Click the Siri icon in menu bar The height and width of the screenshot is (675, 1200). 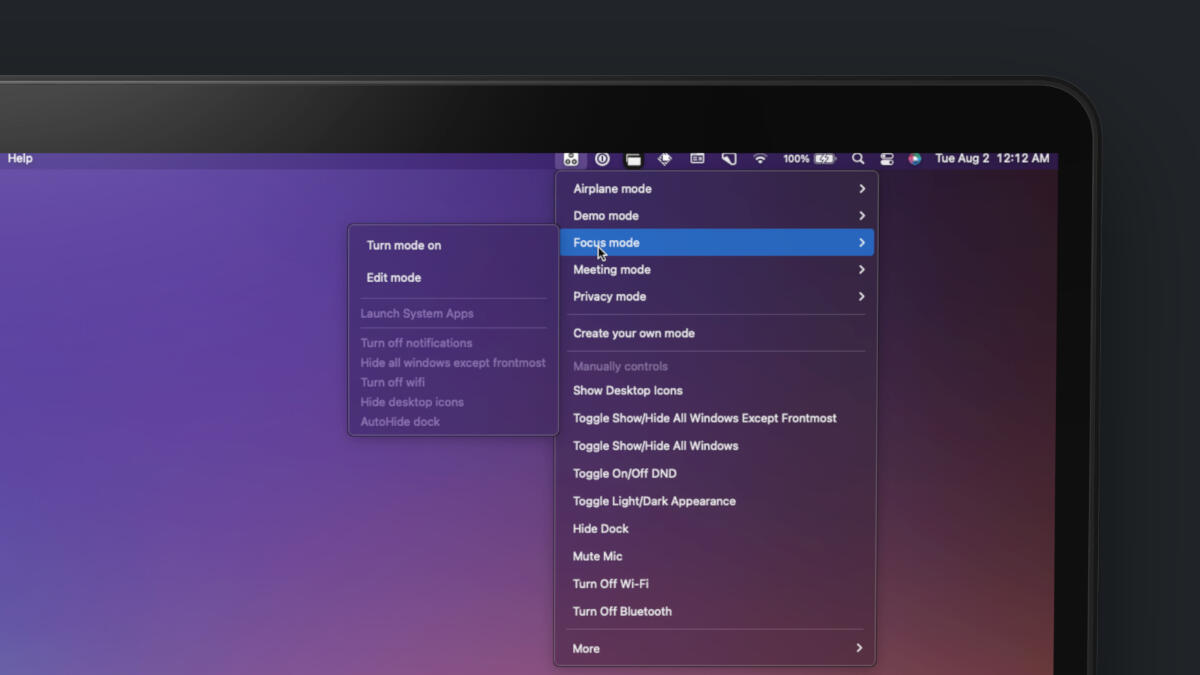[x=914, y=159]
